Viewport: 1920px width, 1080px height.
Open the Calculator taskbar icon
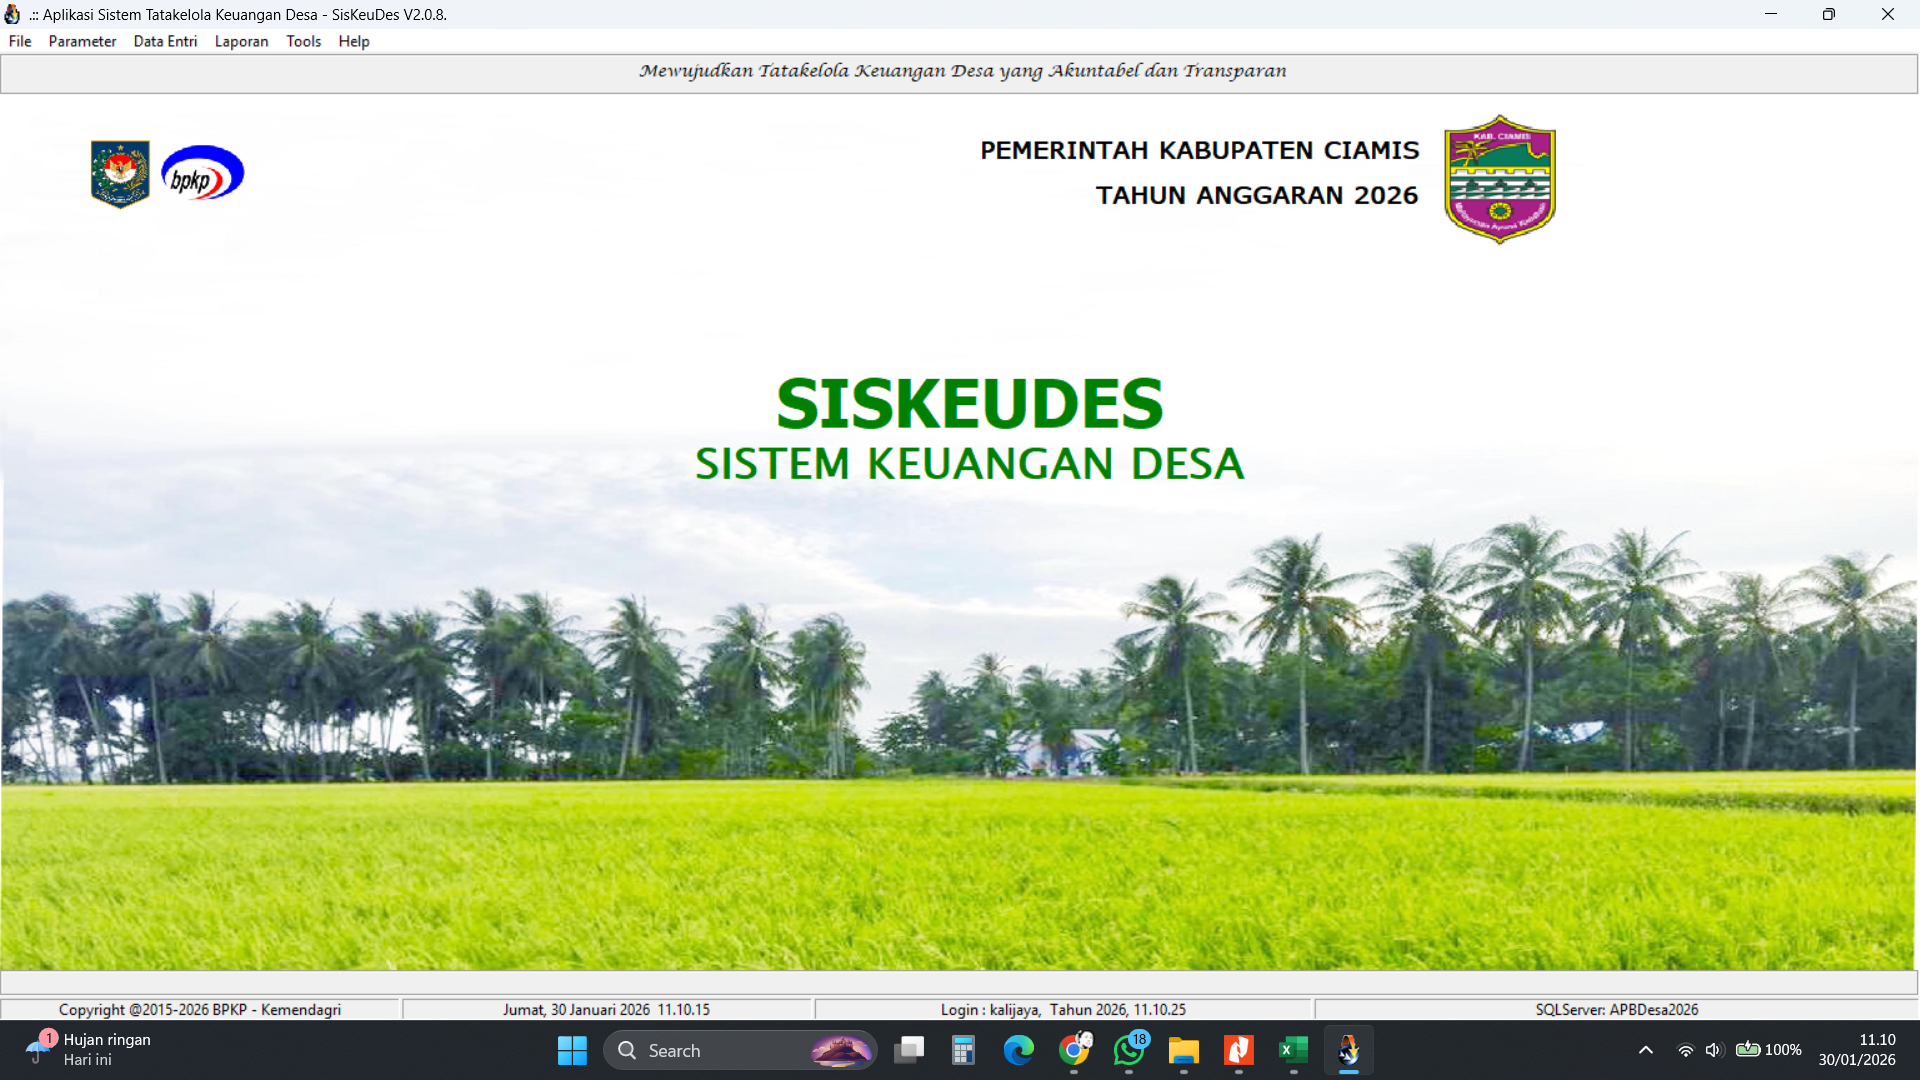click(x=963, y=1050)
